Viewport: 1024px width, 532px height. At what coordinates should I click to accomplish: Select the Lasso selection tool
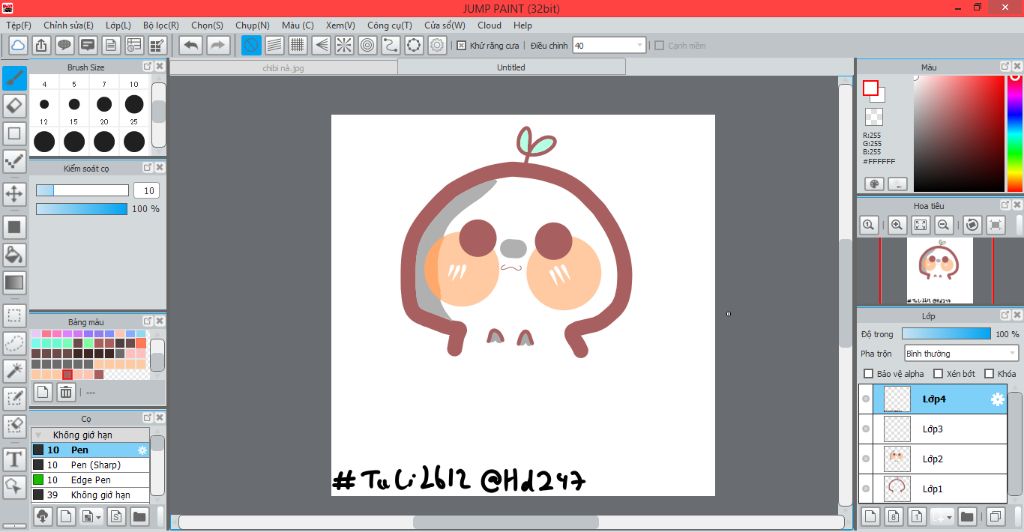pyautogui.click(x=14, y=343)
